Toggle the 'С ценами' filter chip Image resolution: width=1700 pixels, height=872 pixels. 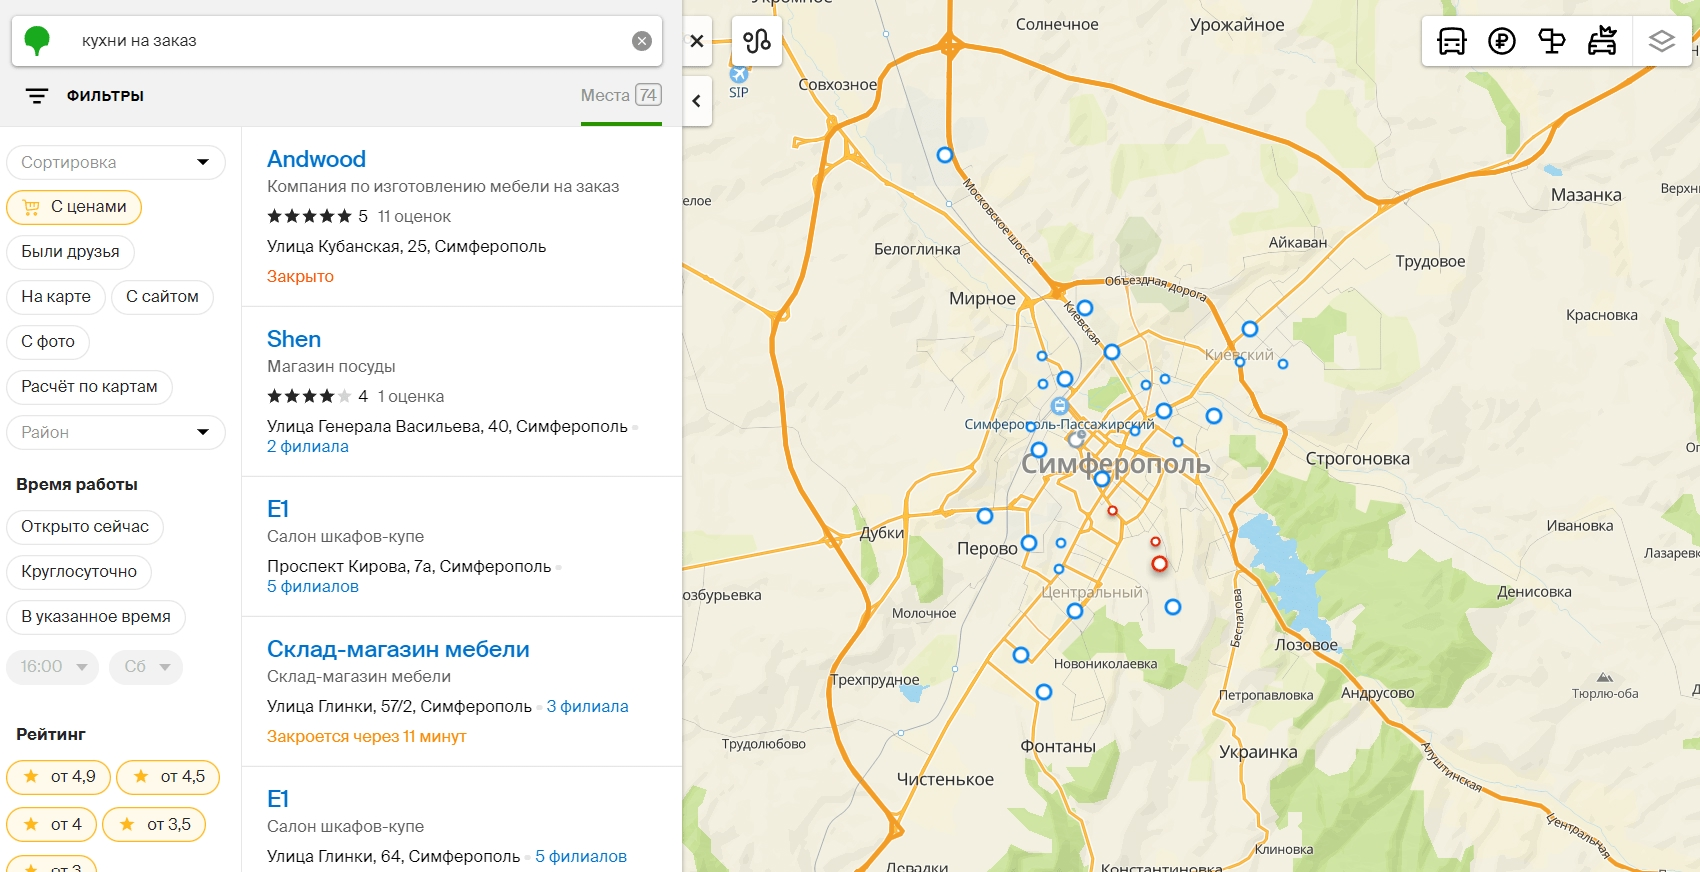click(75, 207)
